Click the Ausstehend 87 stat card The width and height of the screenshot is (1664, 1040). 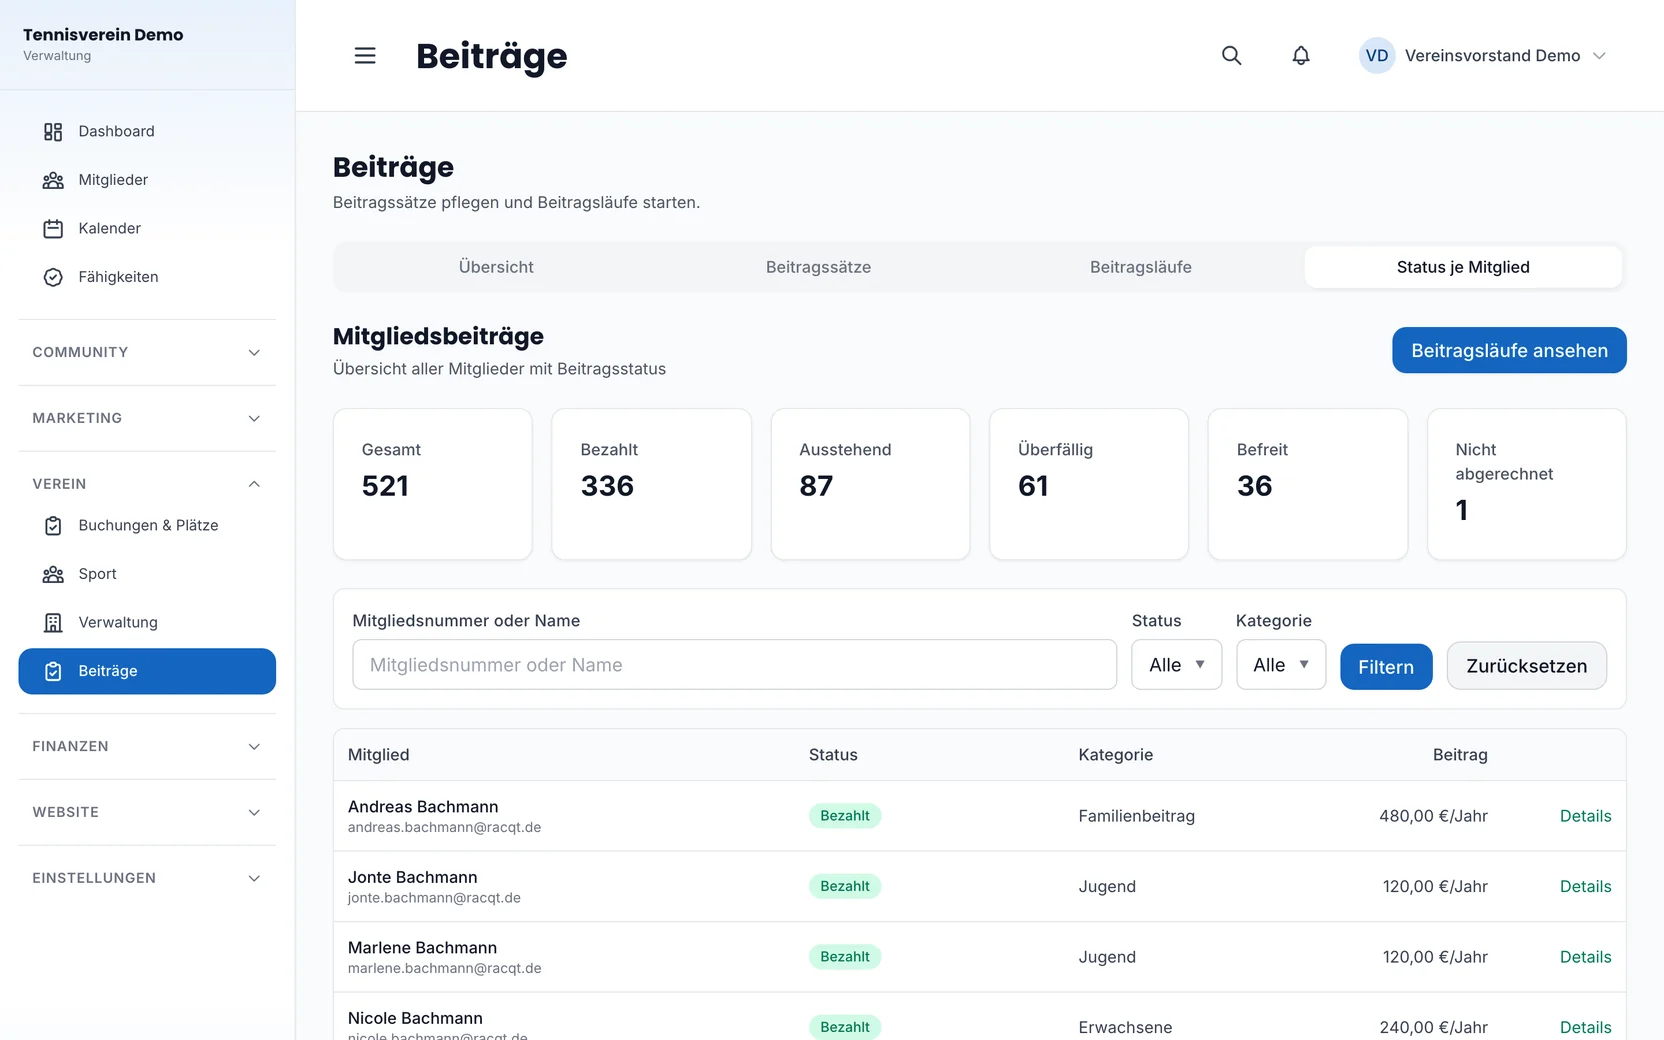[870, 484]
